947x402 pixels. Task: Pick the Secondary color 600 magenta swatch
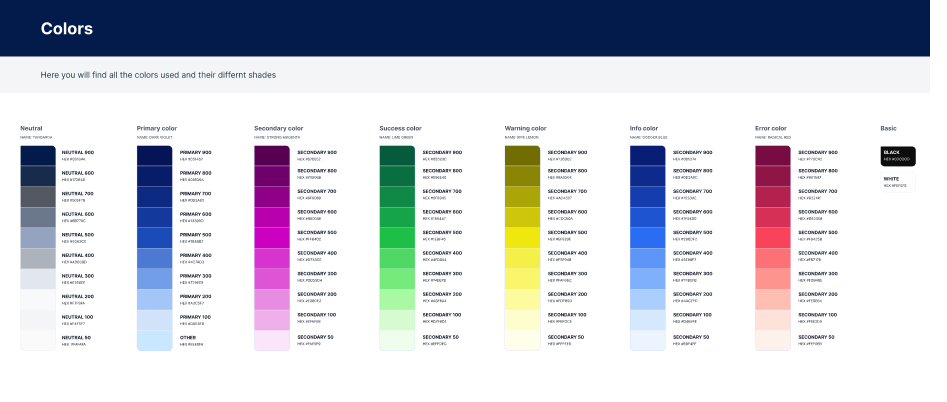272,216
